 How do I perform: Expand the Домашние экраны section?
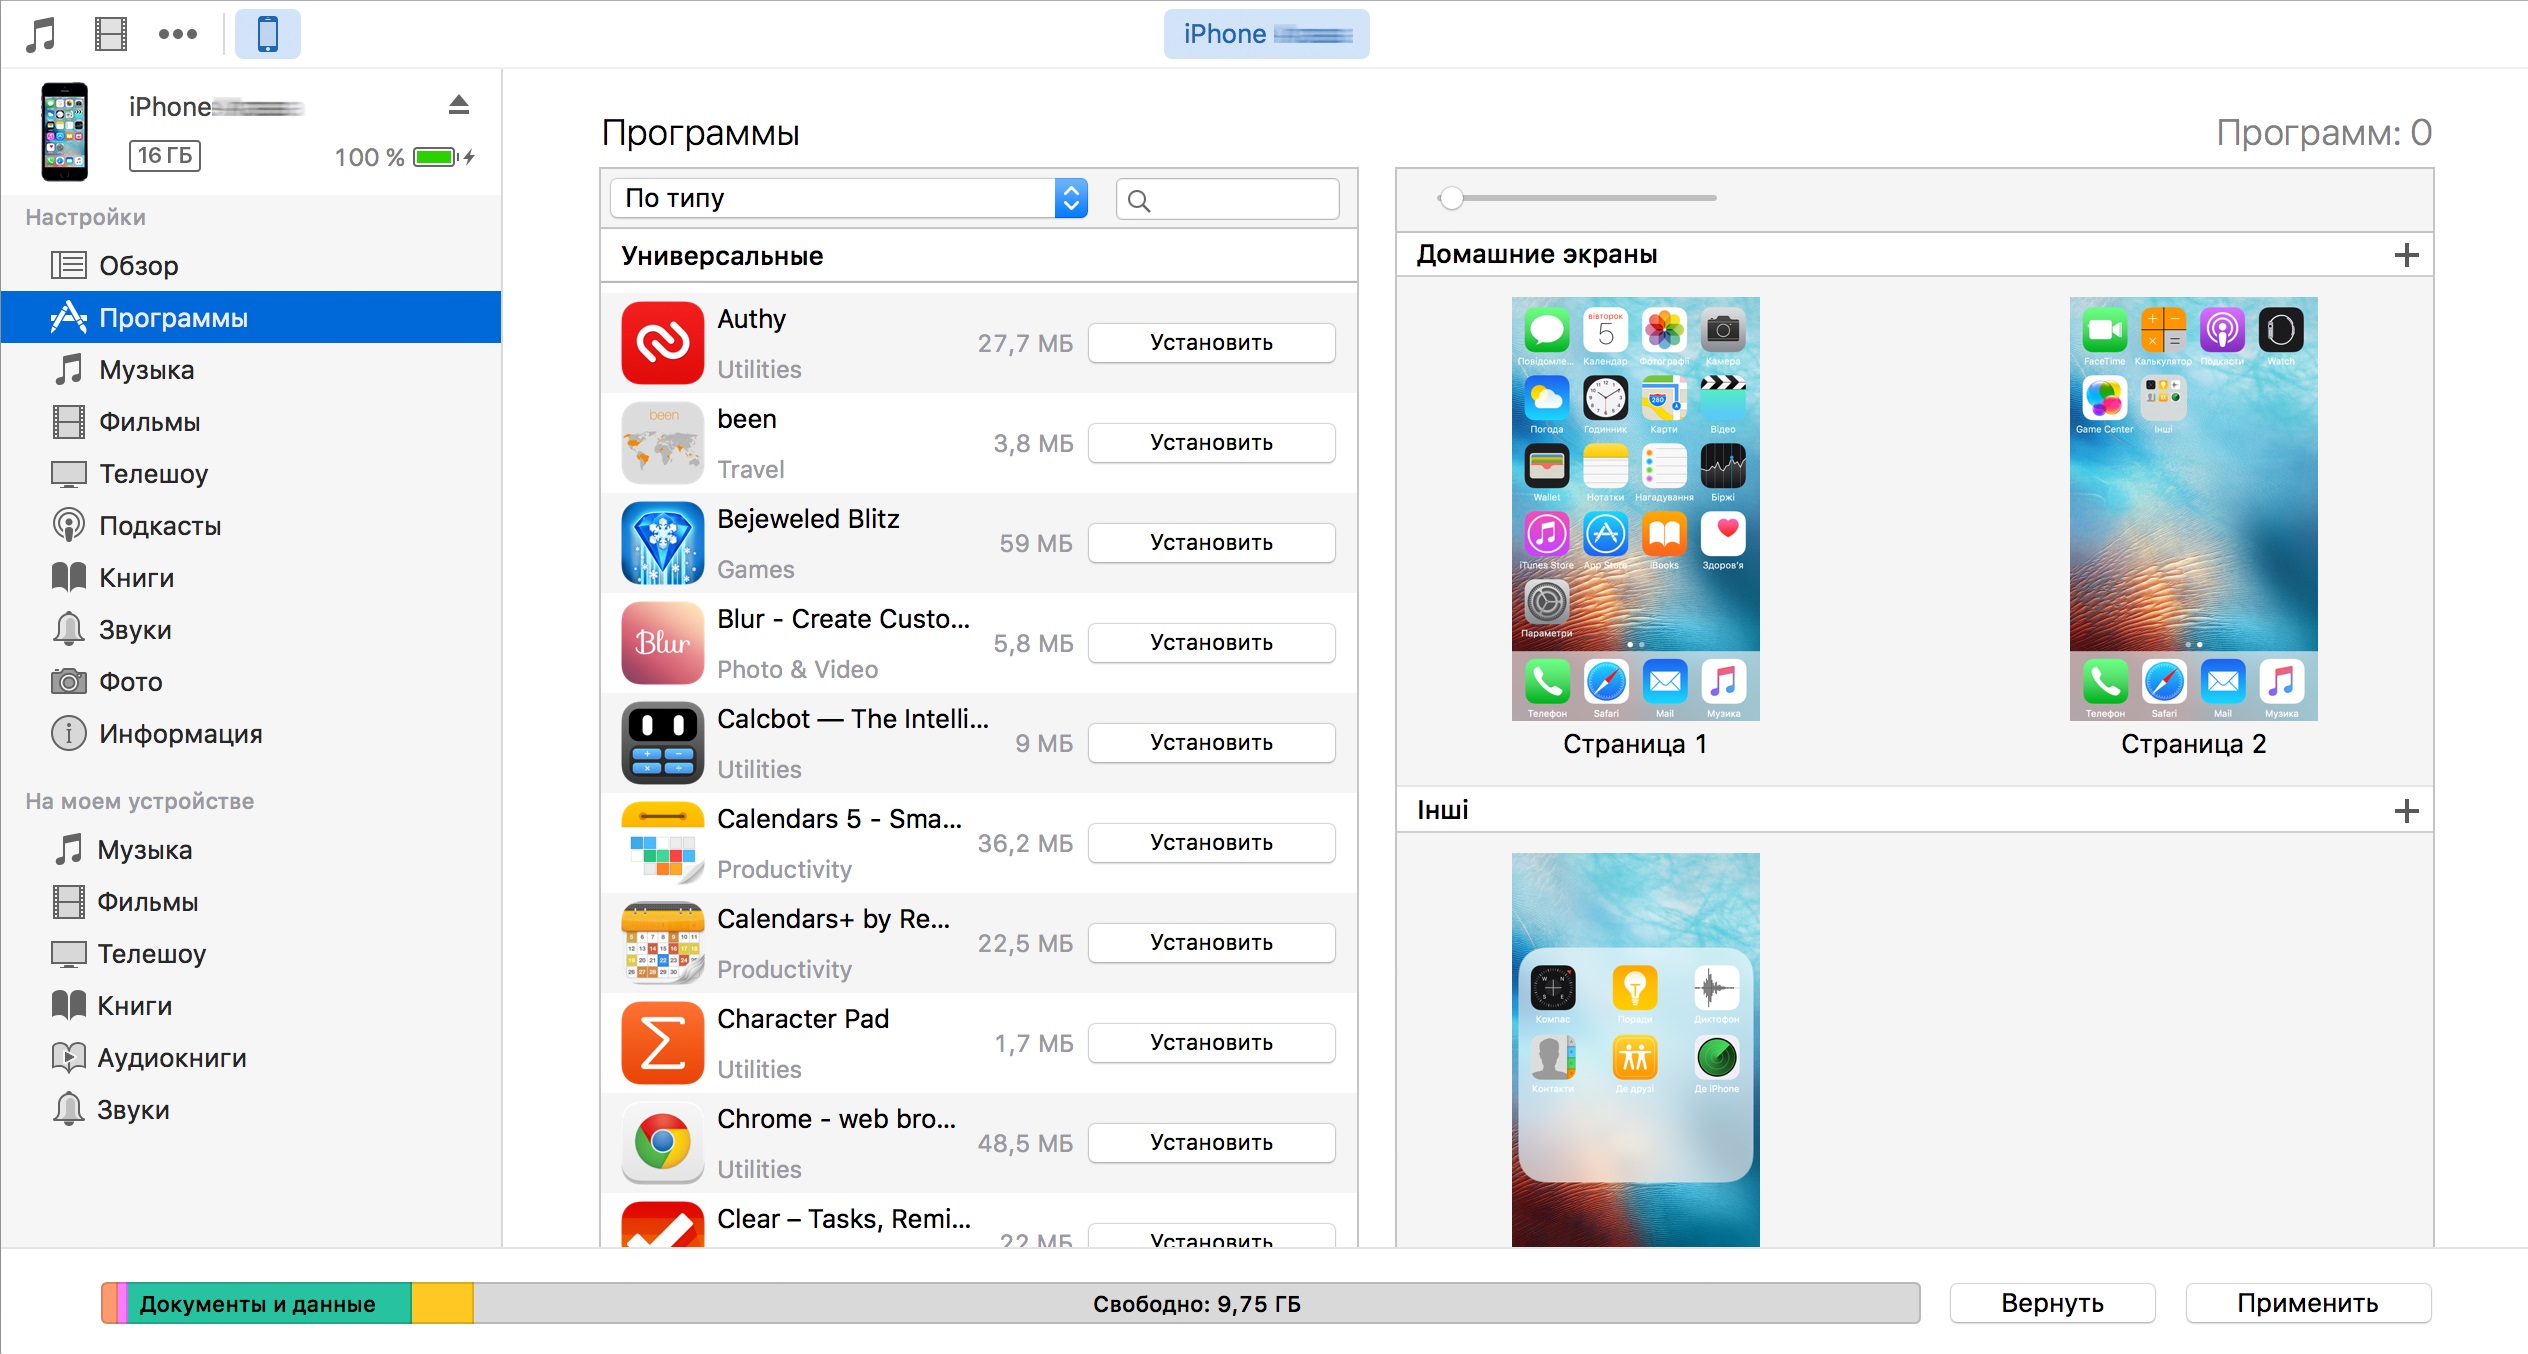[2409, 254]
